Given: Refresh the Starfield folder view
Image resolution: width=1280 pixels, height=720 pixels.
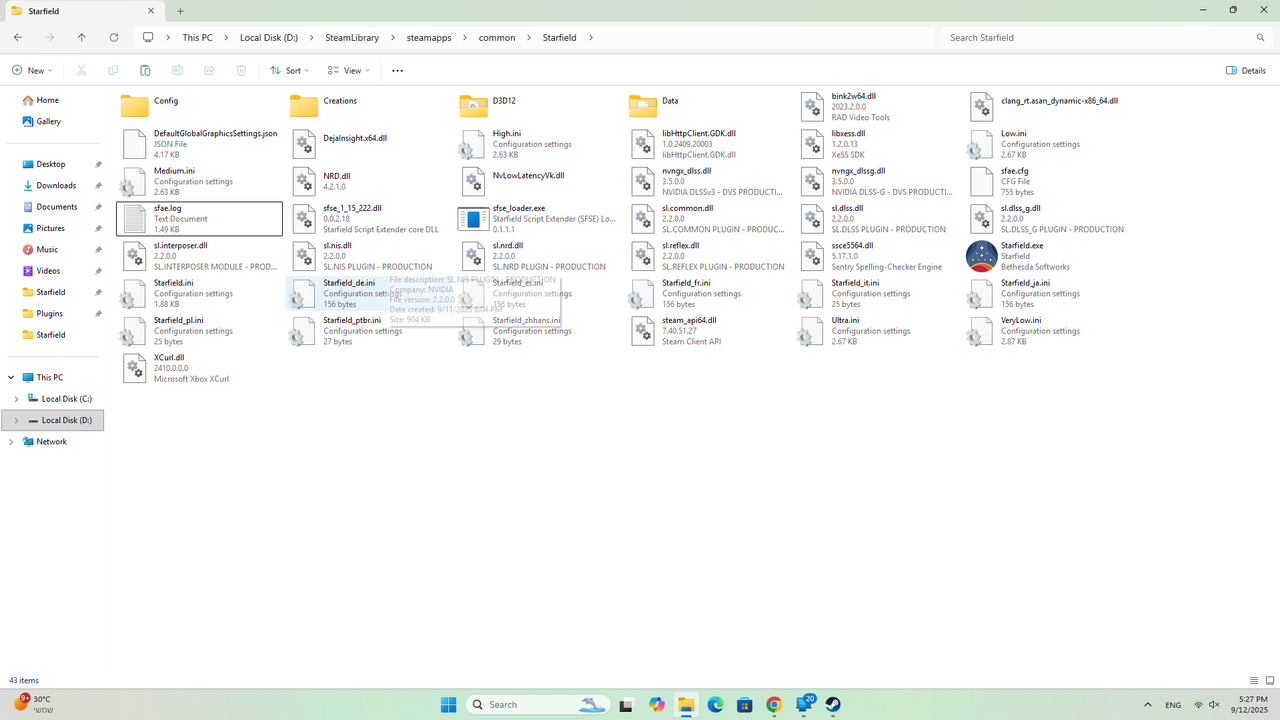Looking at the screenshot, I should [x=114, y=37].
